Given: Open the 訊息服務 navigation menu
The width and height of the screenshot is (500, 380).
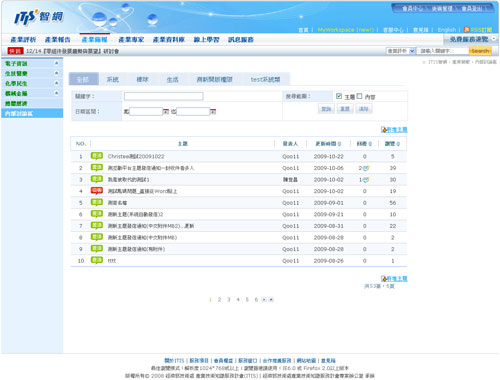Looking at the screenshot, I should [241, 40].
